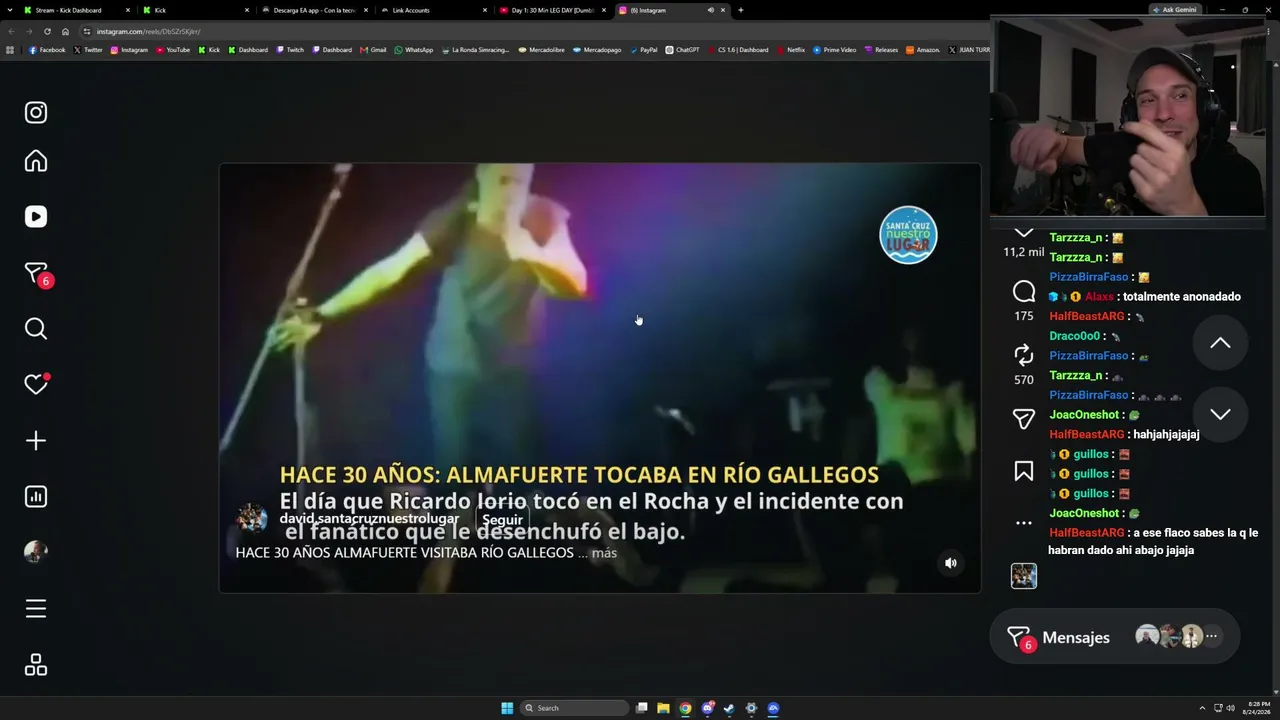The width and height of the screenshot is (1280, 720).
Task: Open the dashboard chart icon in the sidebar
Action: [x=36, y=497]
